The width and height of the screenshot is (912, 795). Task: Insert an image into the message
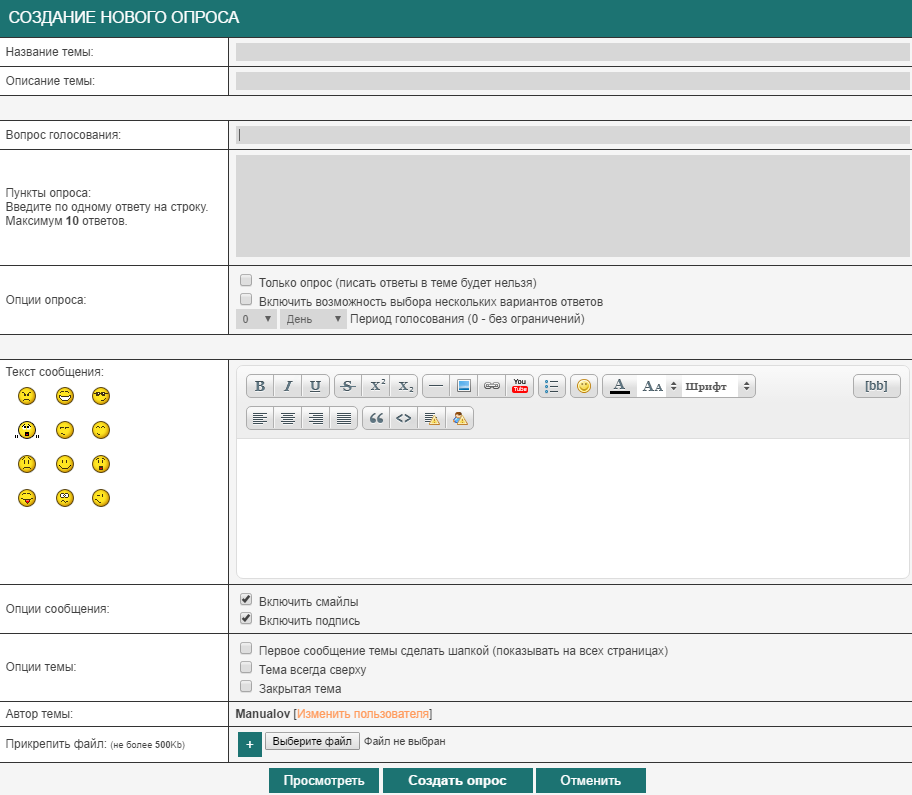click(x=464, y=386)
